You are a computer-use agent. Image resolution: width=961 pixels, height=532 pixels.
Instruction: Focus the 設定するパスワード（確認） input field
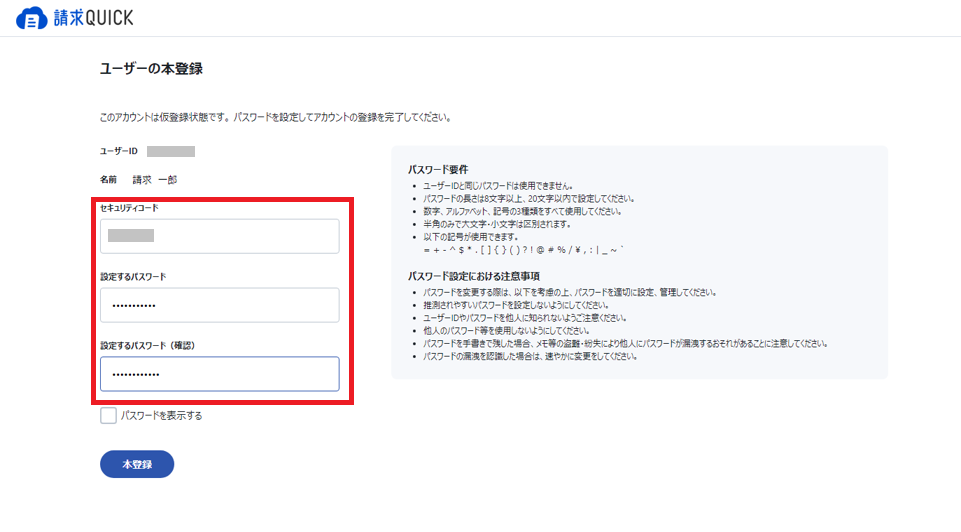219,373
